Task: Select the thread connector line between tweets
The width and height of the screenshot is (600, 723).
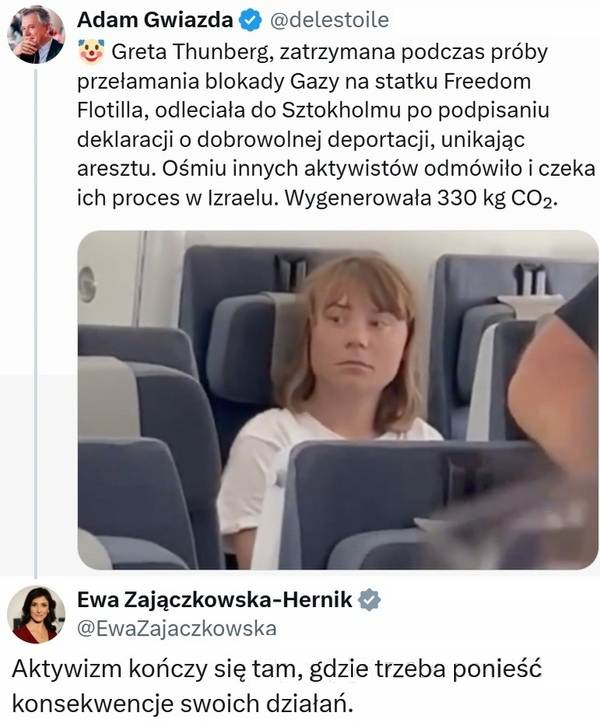Action: [x=36, y=321]
